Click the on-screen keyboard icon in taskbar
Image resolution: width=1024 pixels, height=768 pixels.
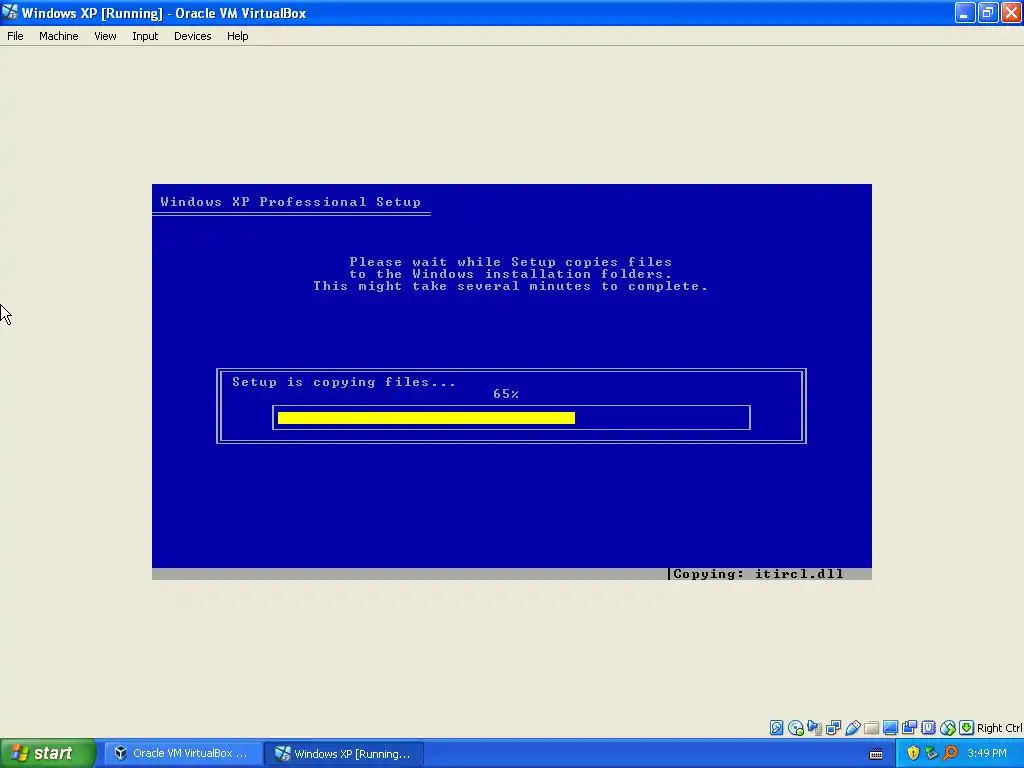point(876,754)
